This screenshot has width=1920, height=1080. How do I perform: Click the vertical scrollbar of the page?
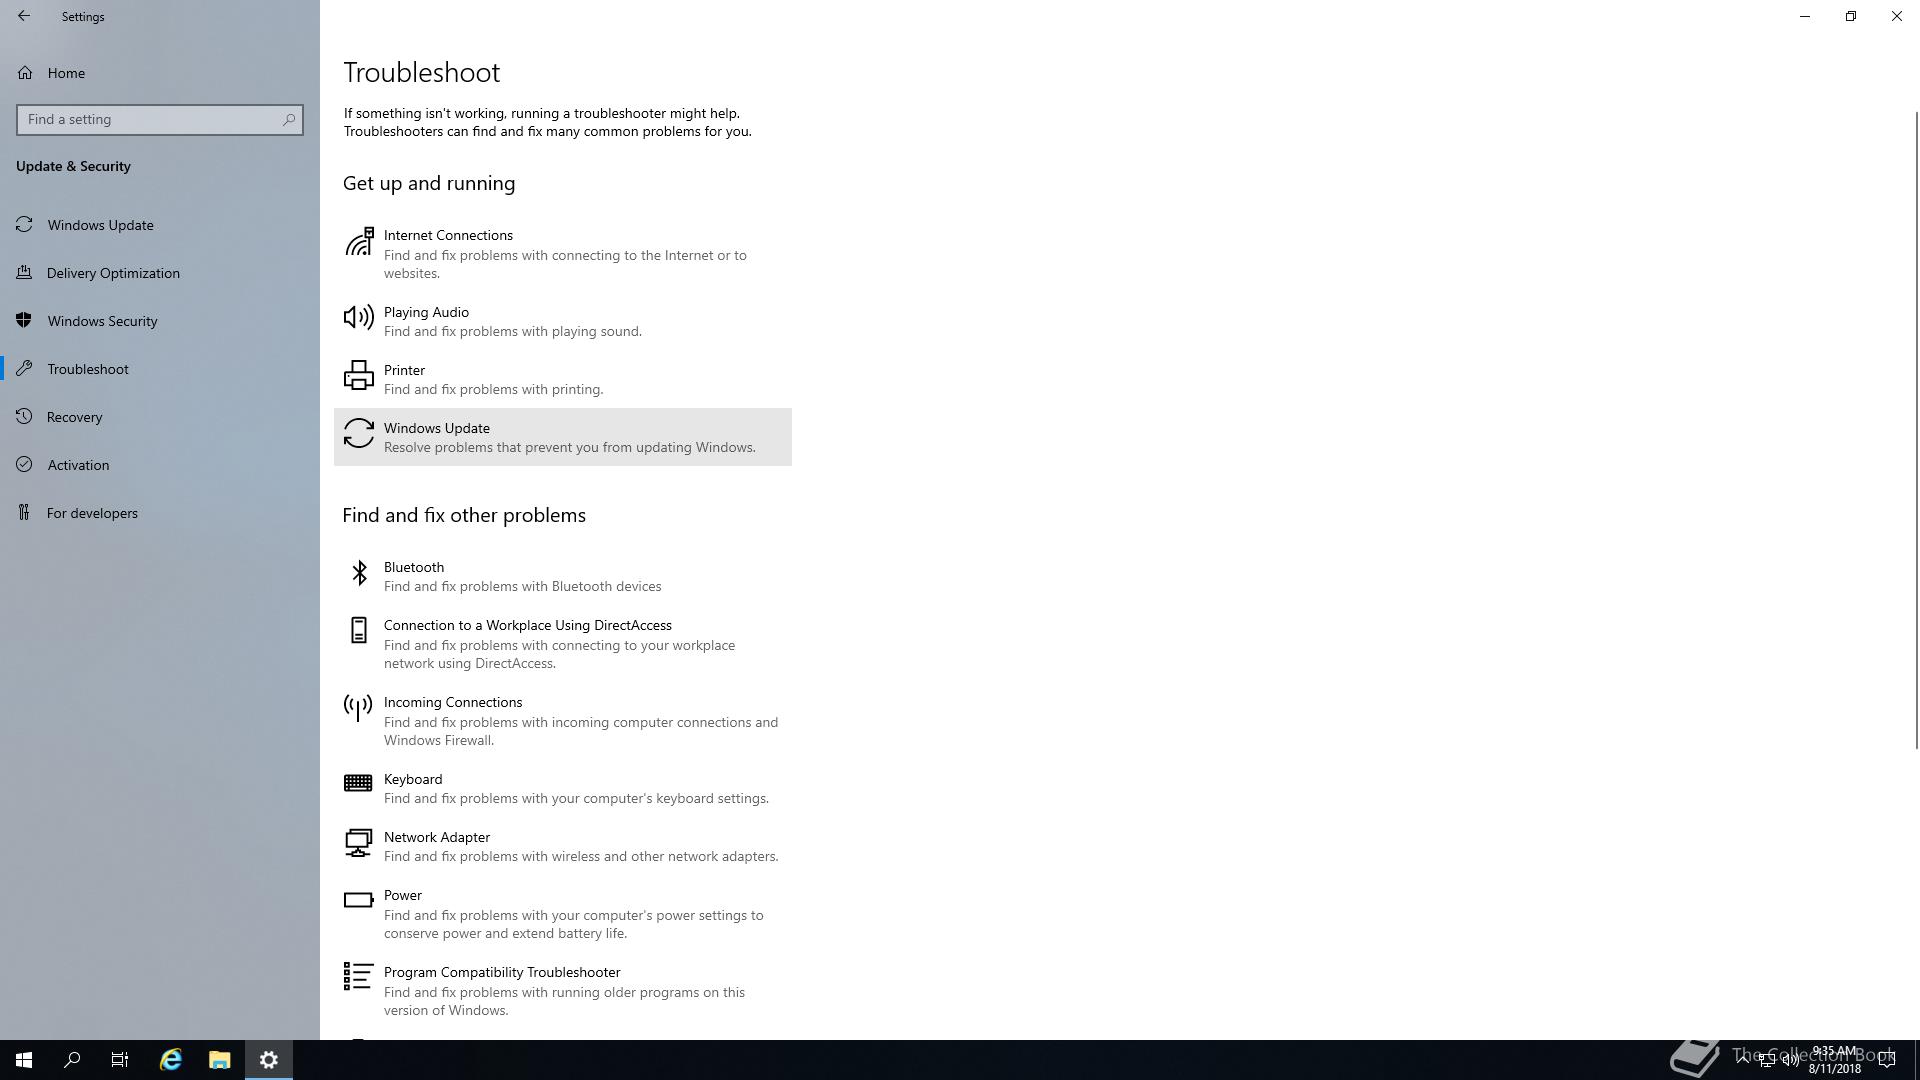pyautogui.click(x=1916, y=430)
